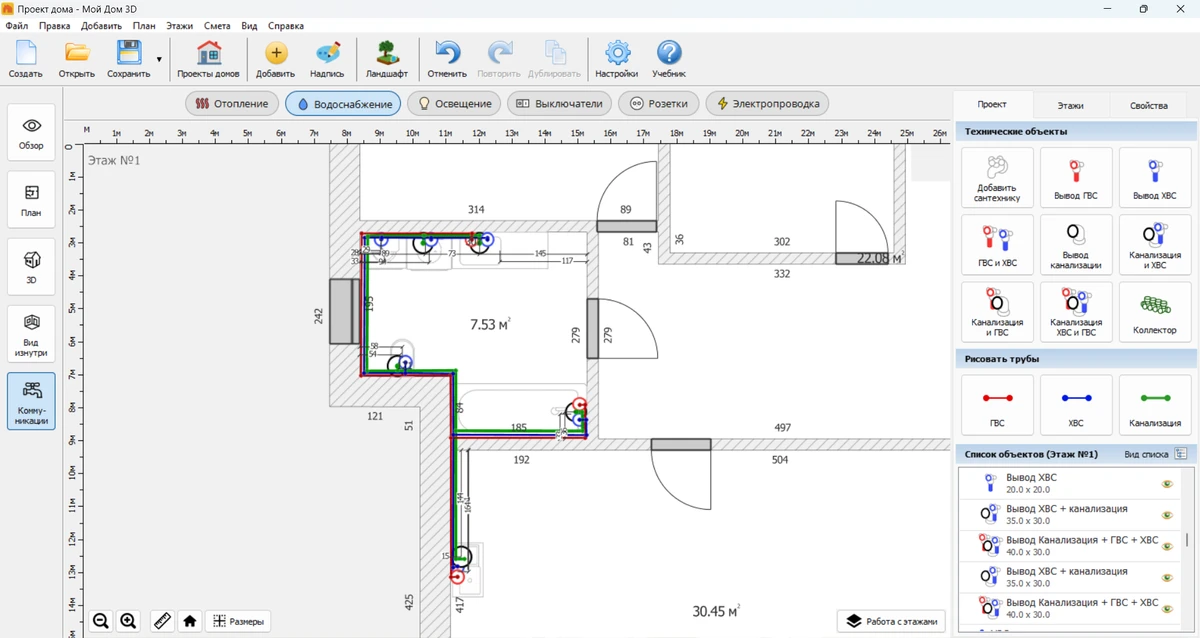This screenshot has height=638, width=1200.
Task: Expand the Save (Сохранить) dropdown arrow
Action: click(x=159, y=60)
